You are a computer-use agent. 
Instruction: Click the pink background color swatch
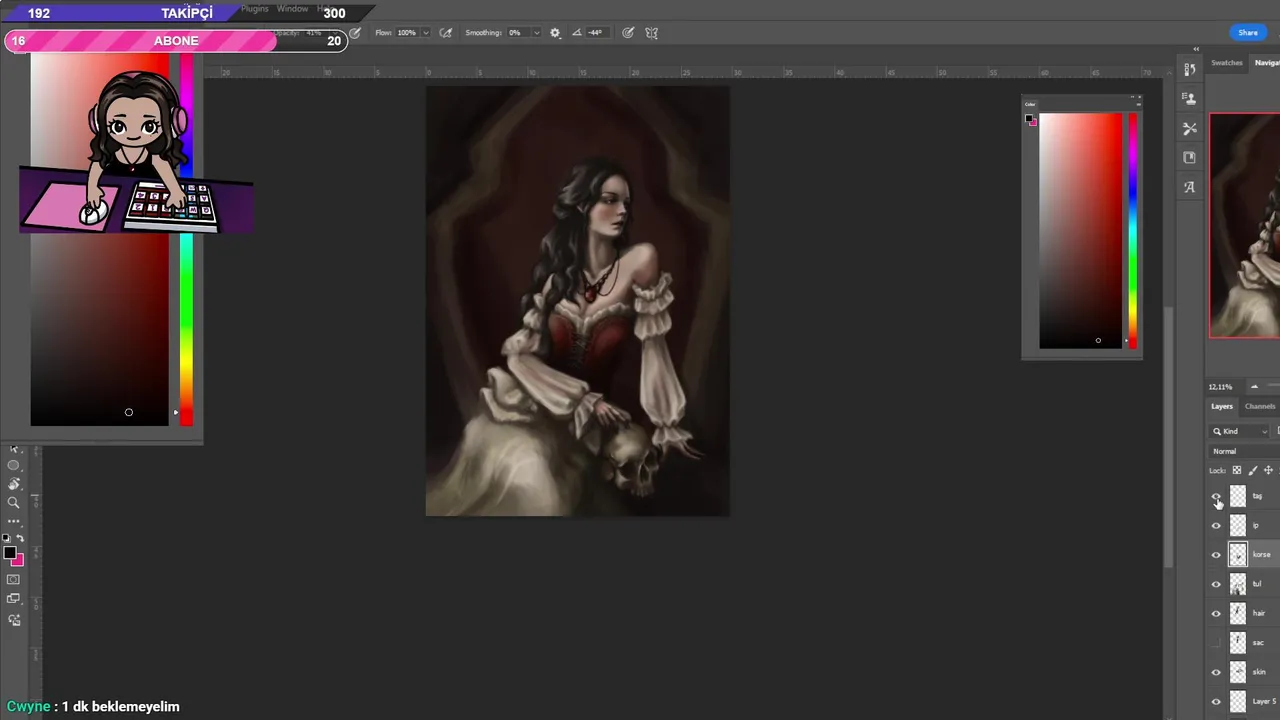pyautogui.click(x=18, y=561)
